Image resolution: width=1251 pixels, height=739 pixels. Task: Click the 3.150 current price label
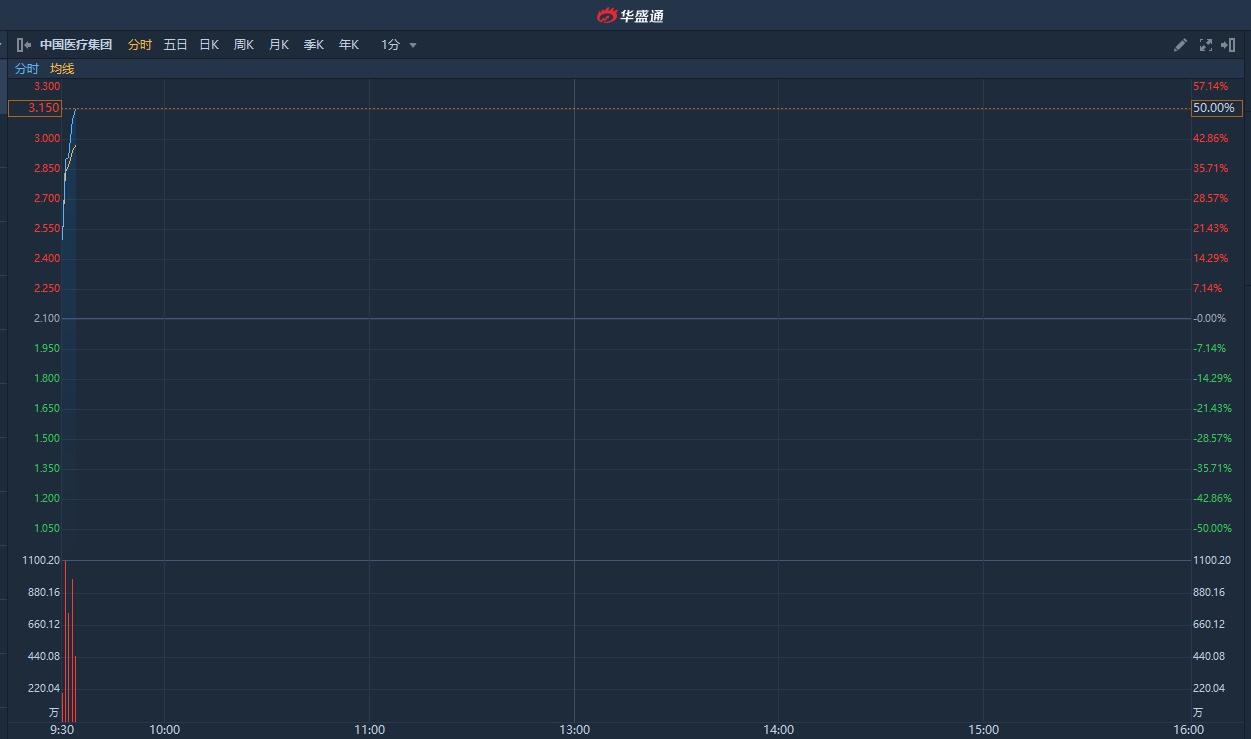pos(35,108)
